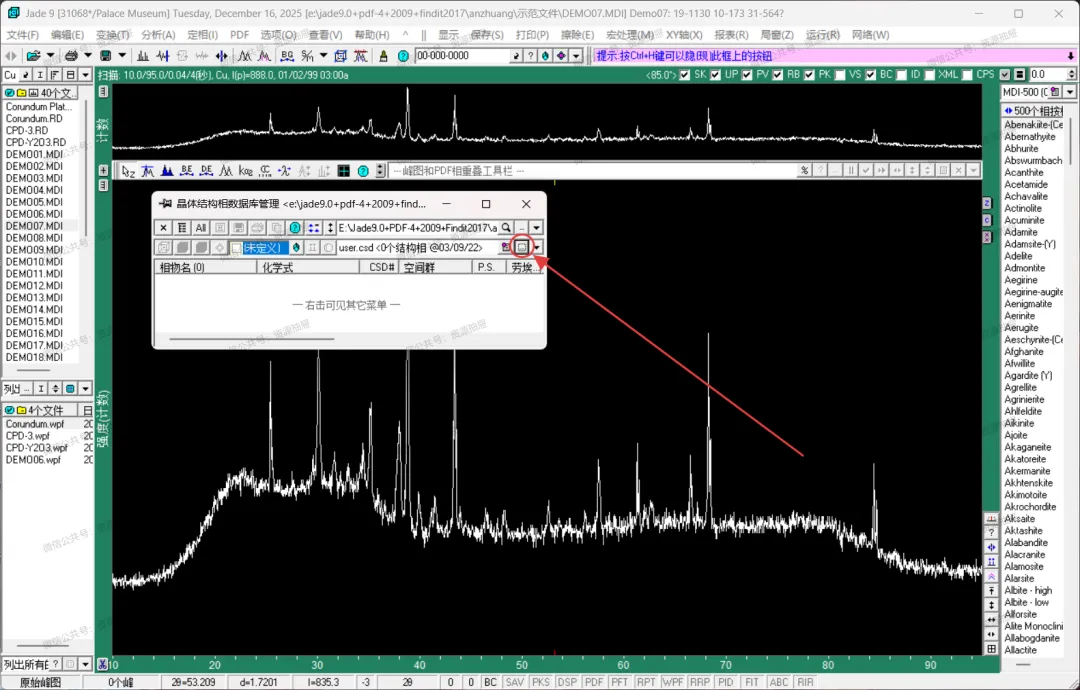Open the 选项(O) menu
Image resolution: width=1080 pixels, height=690 pixels.
(x=278, y=34)
